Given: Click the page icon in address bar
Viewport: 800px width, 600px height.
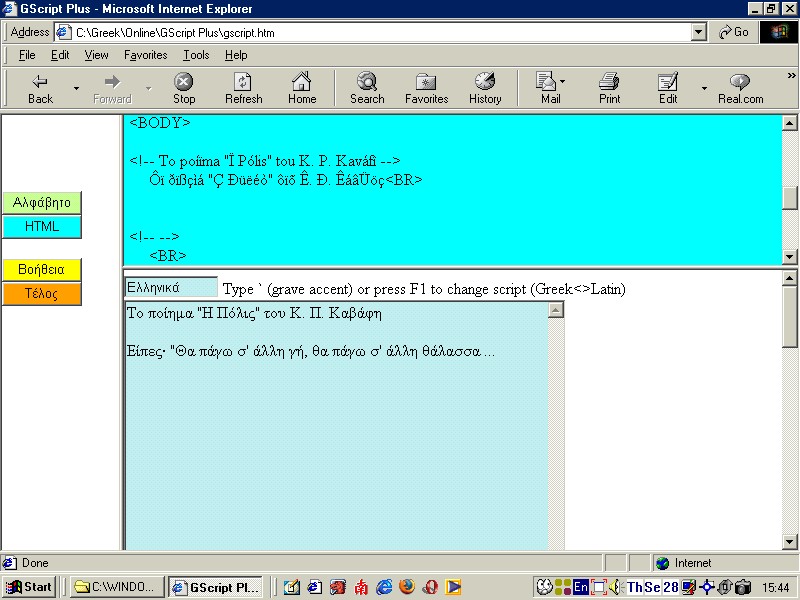Looking at the screenshot, I should pos(63,32).
